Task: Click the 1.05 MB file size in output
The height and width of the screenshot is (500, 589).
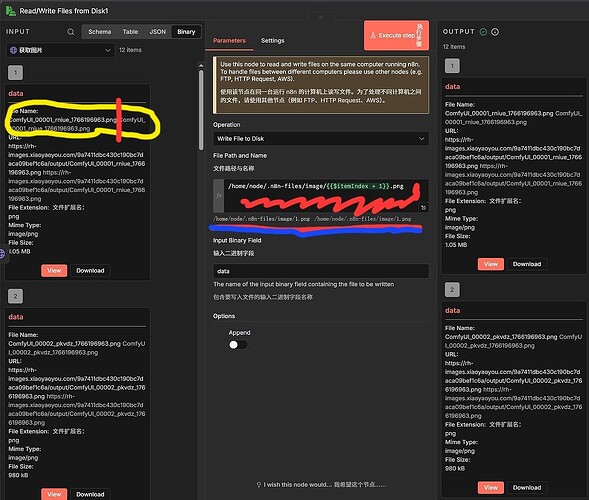Action: (456, 245)
